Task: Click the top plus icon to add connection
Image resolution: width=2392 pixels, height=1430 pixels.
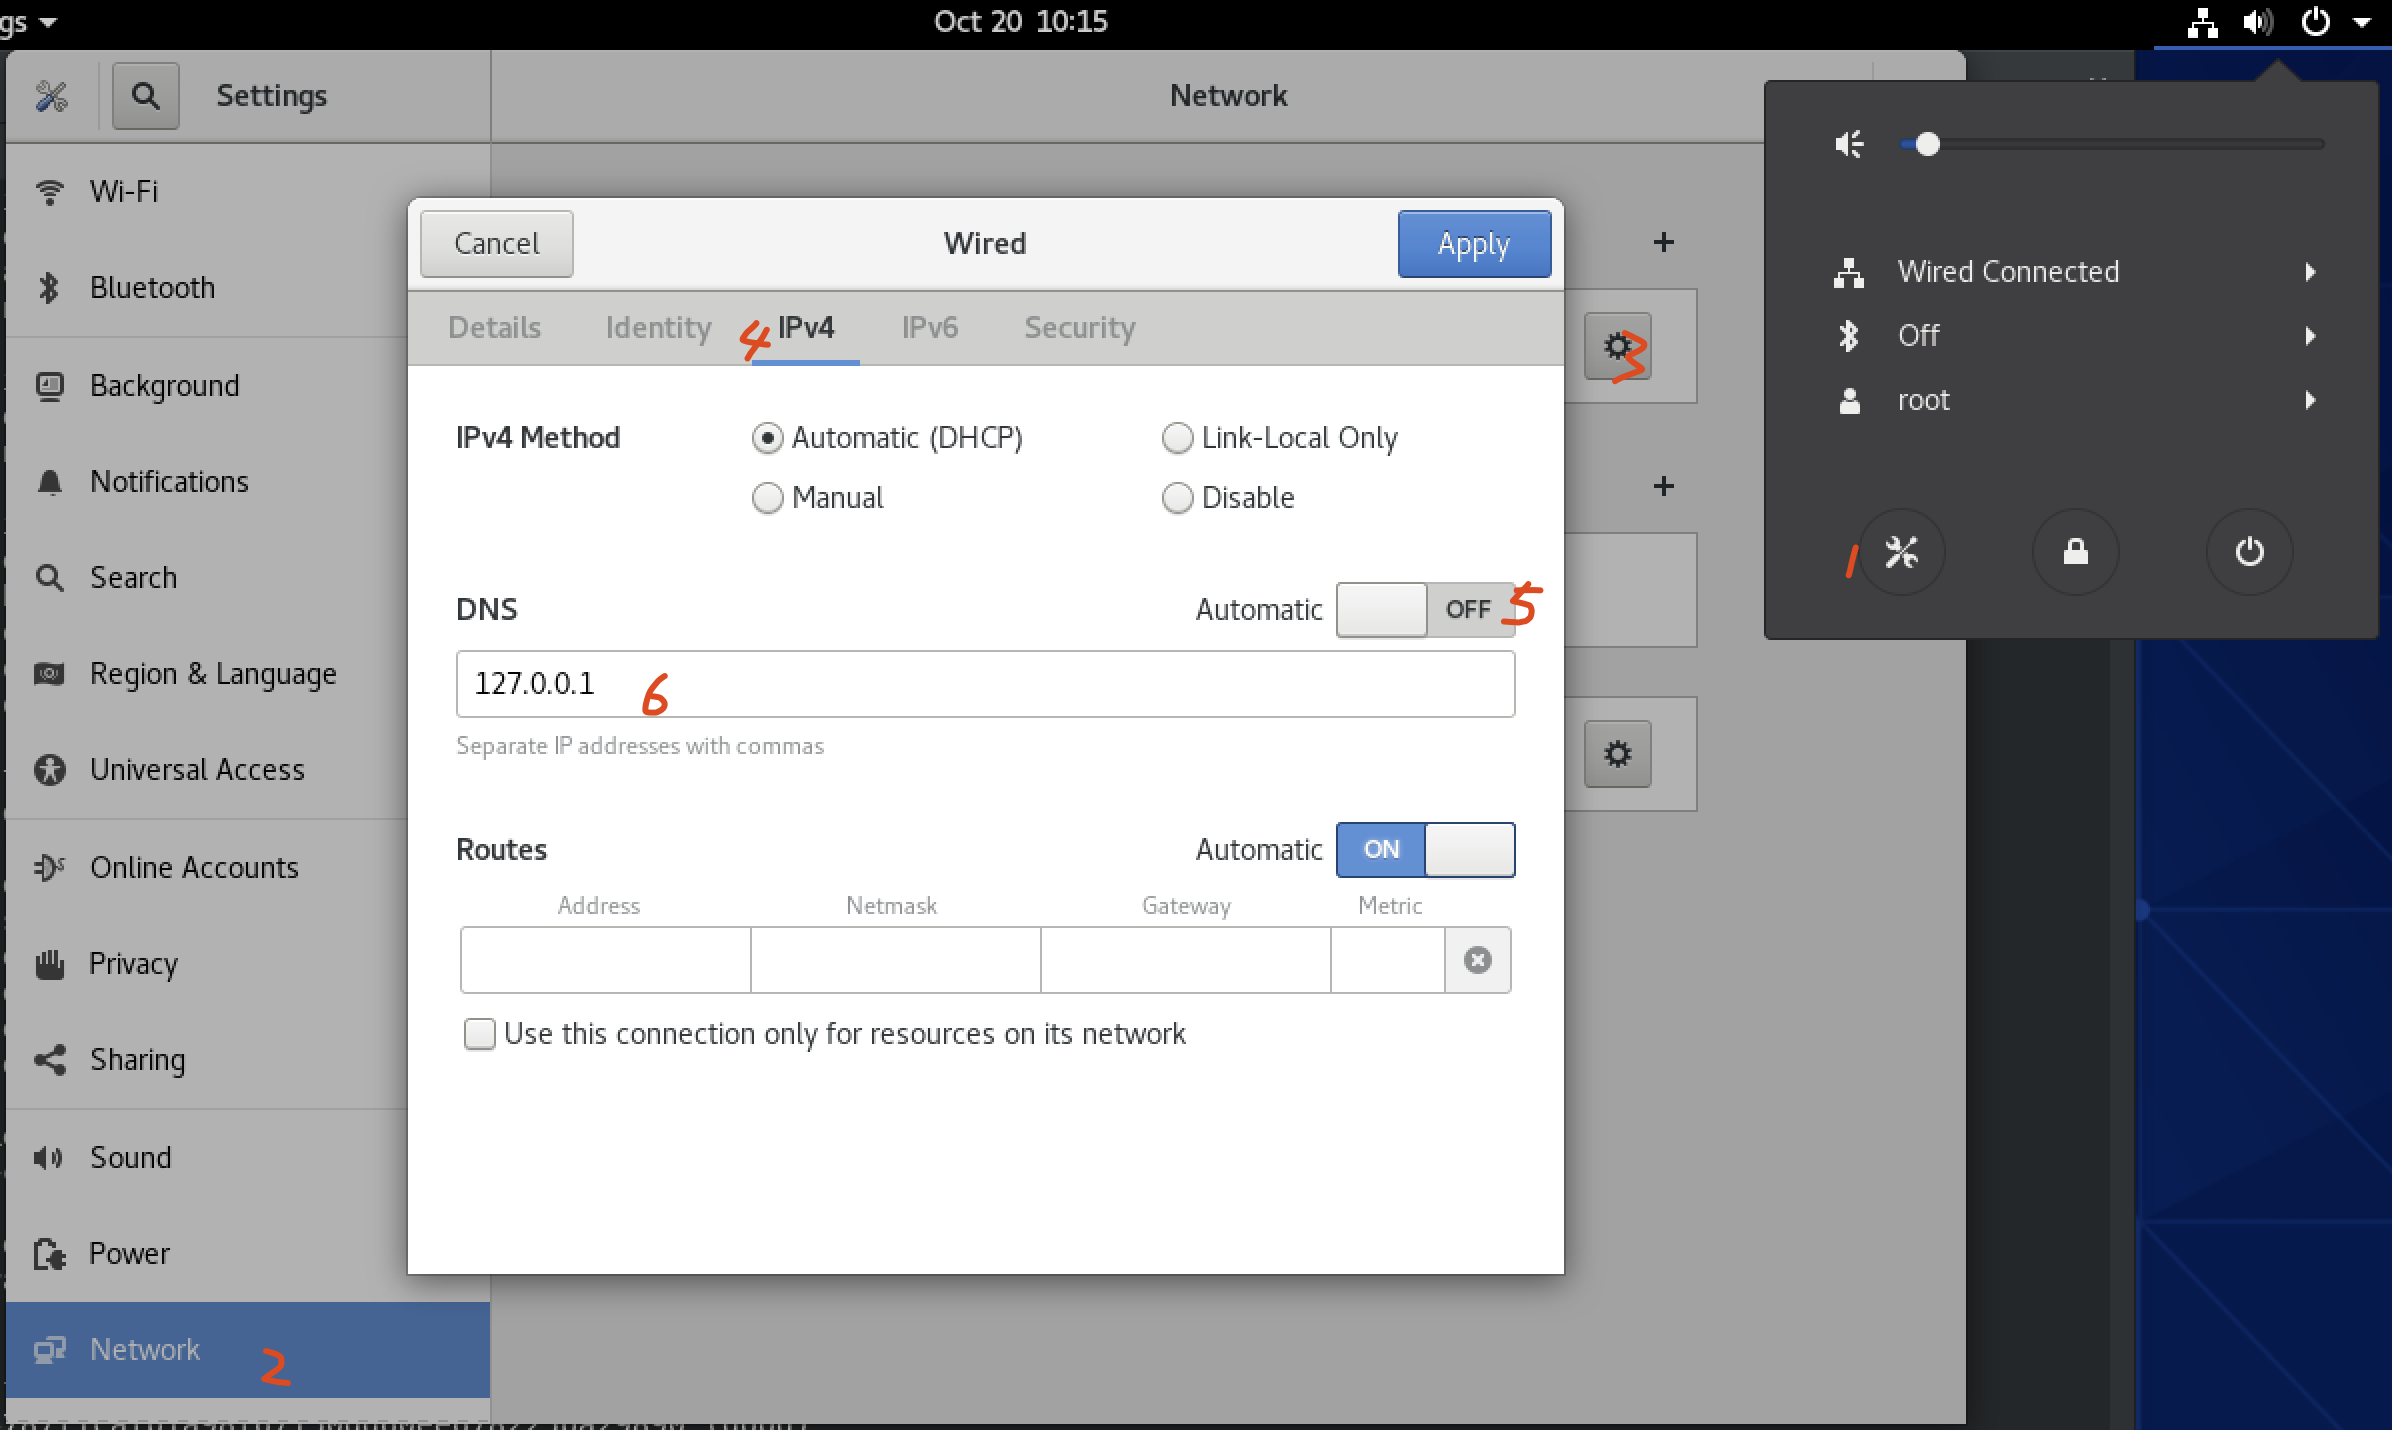Action: click(1663, 242)
